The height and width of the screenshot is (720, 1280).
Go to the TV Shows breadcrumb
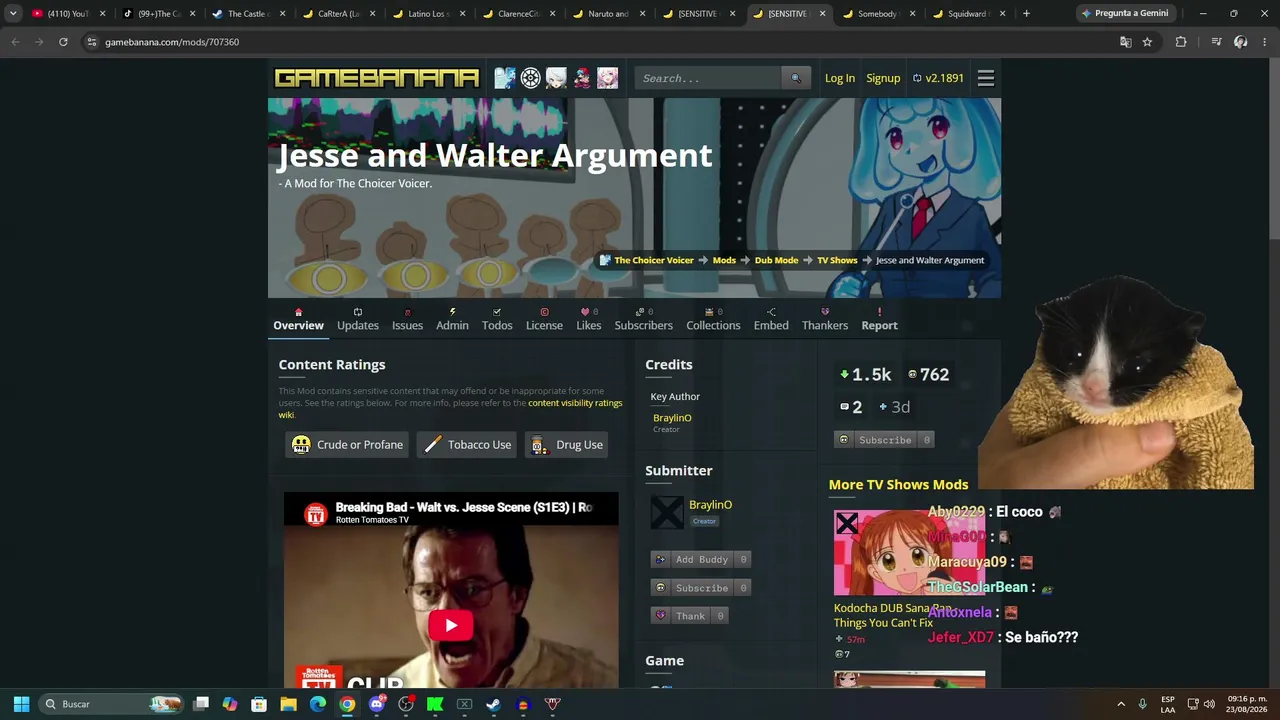[837, 260]
